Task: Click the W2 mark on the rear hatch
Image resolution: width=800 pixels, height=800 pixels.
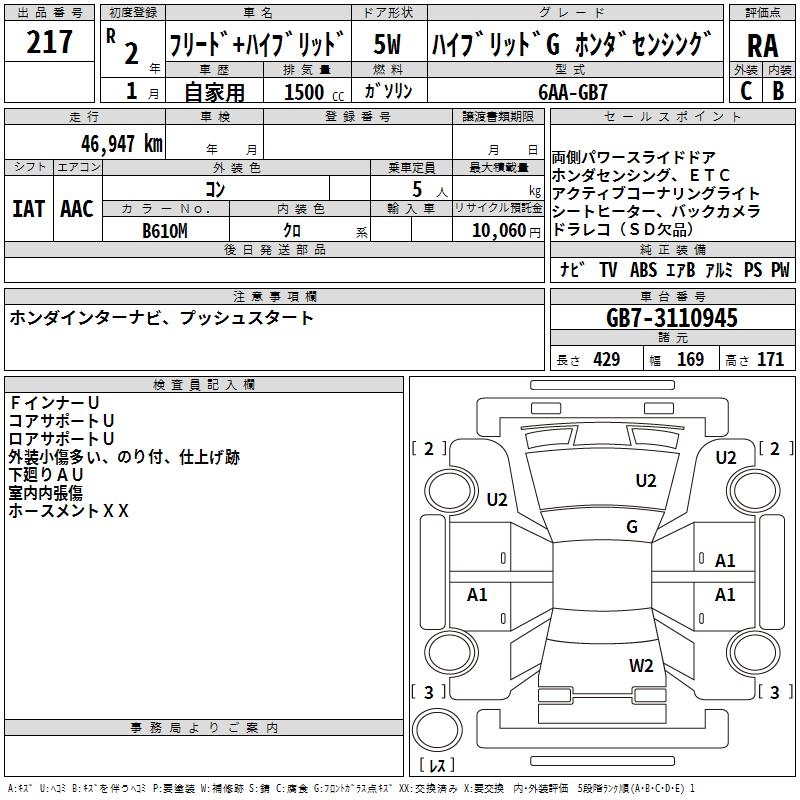Action: pos(641,666)
